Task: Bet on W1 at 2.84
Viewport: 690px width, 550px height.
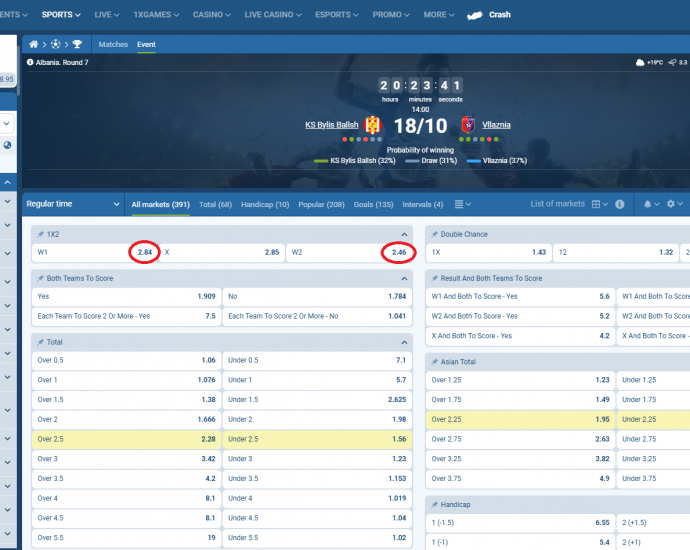Action: 95,253
